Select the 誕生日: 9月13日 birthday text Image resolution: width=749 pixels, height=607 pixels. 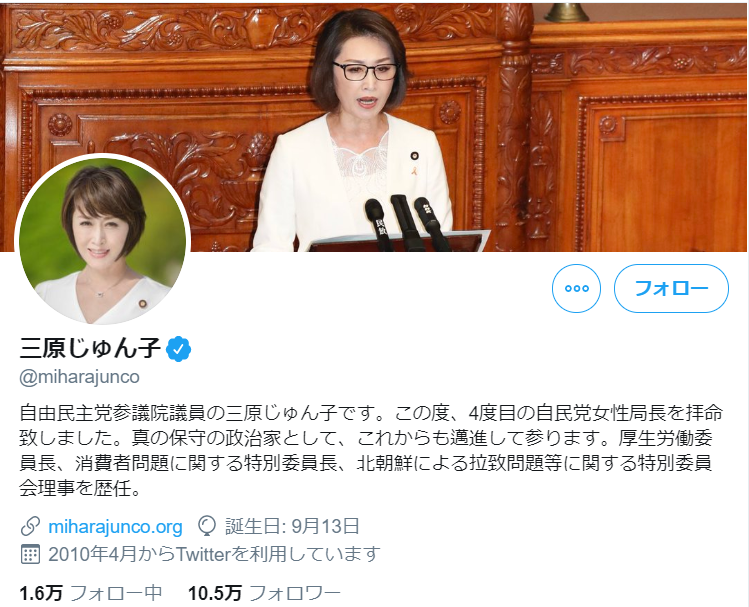pos(292,526)
